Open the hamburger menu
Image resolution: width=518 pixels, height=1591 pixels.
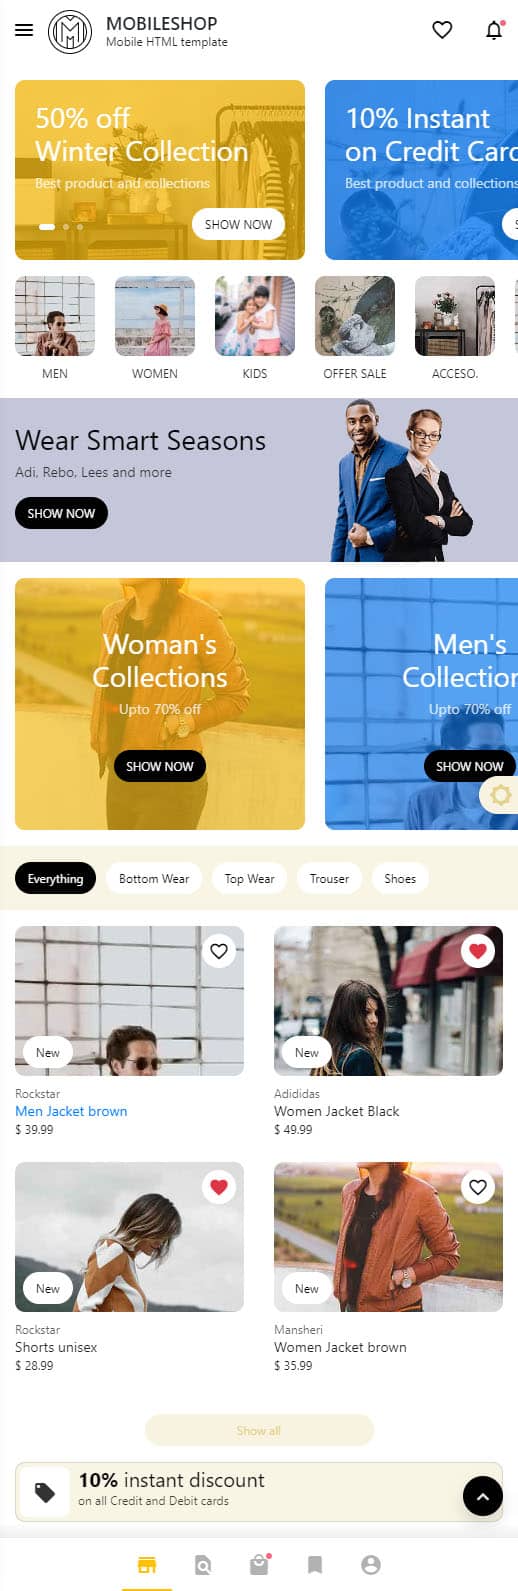[24, 30]
